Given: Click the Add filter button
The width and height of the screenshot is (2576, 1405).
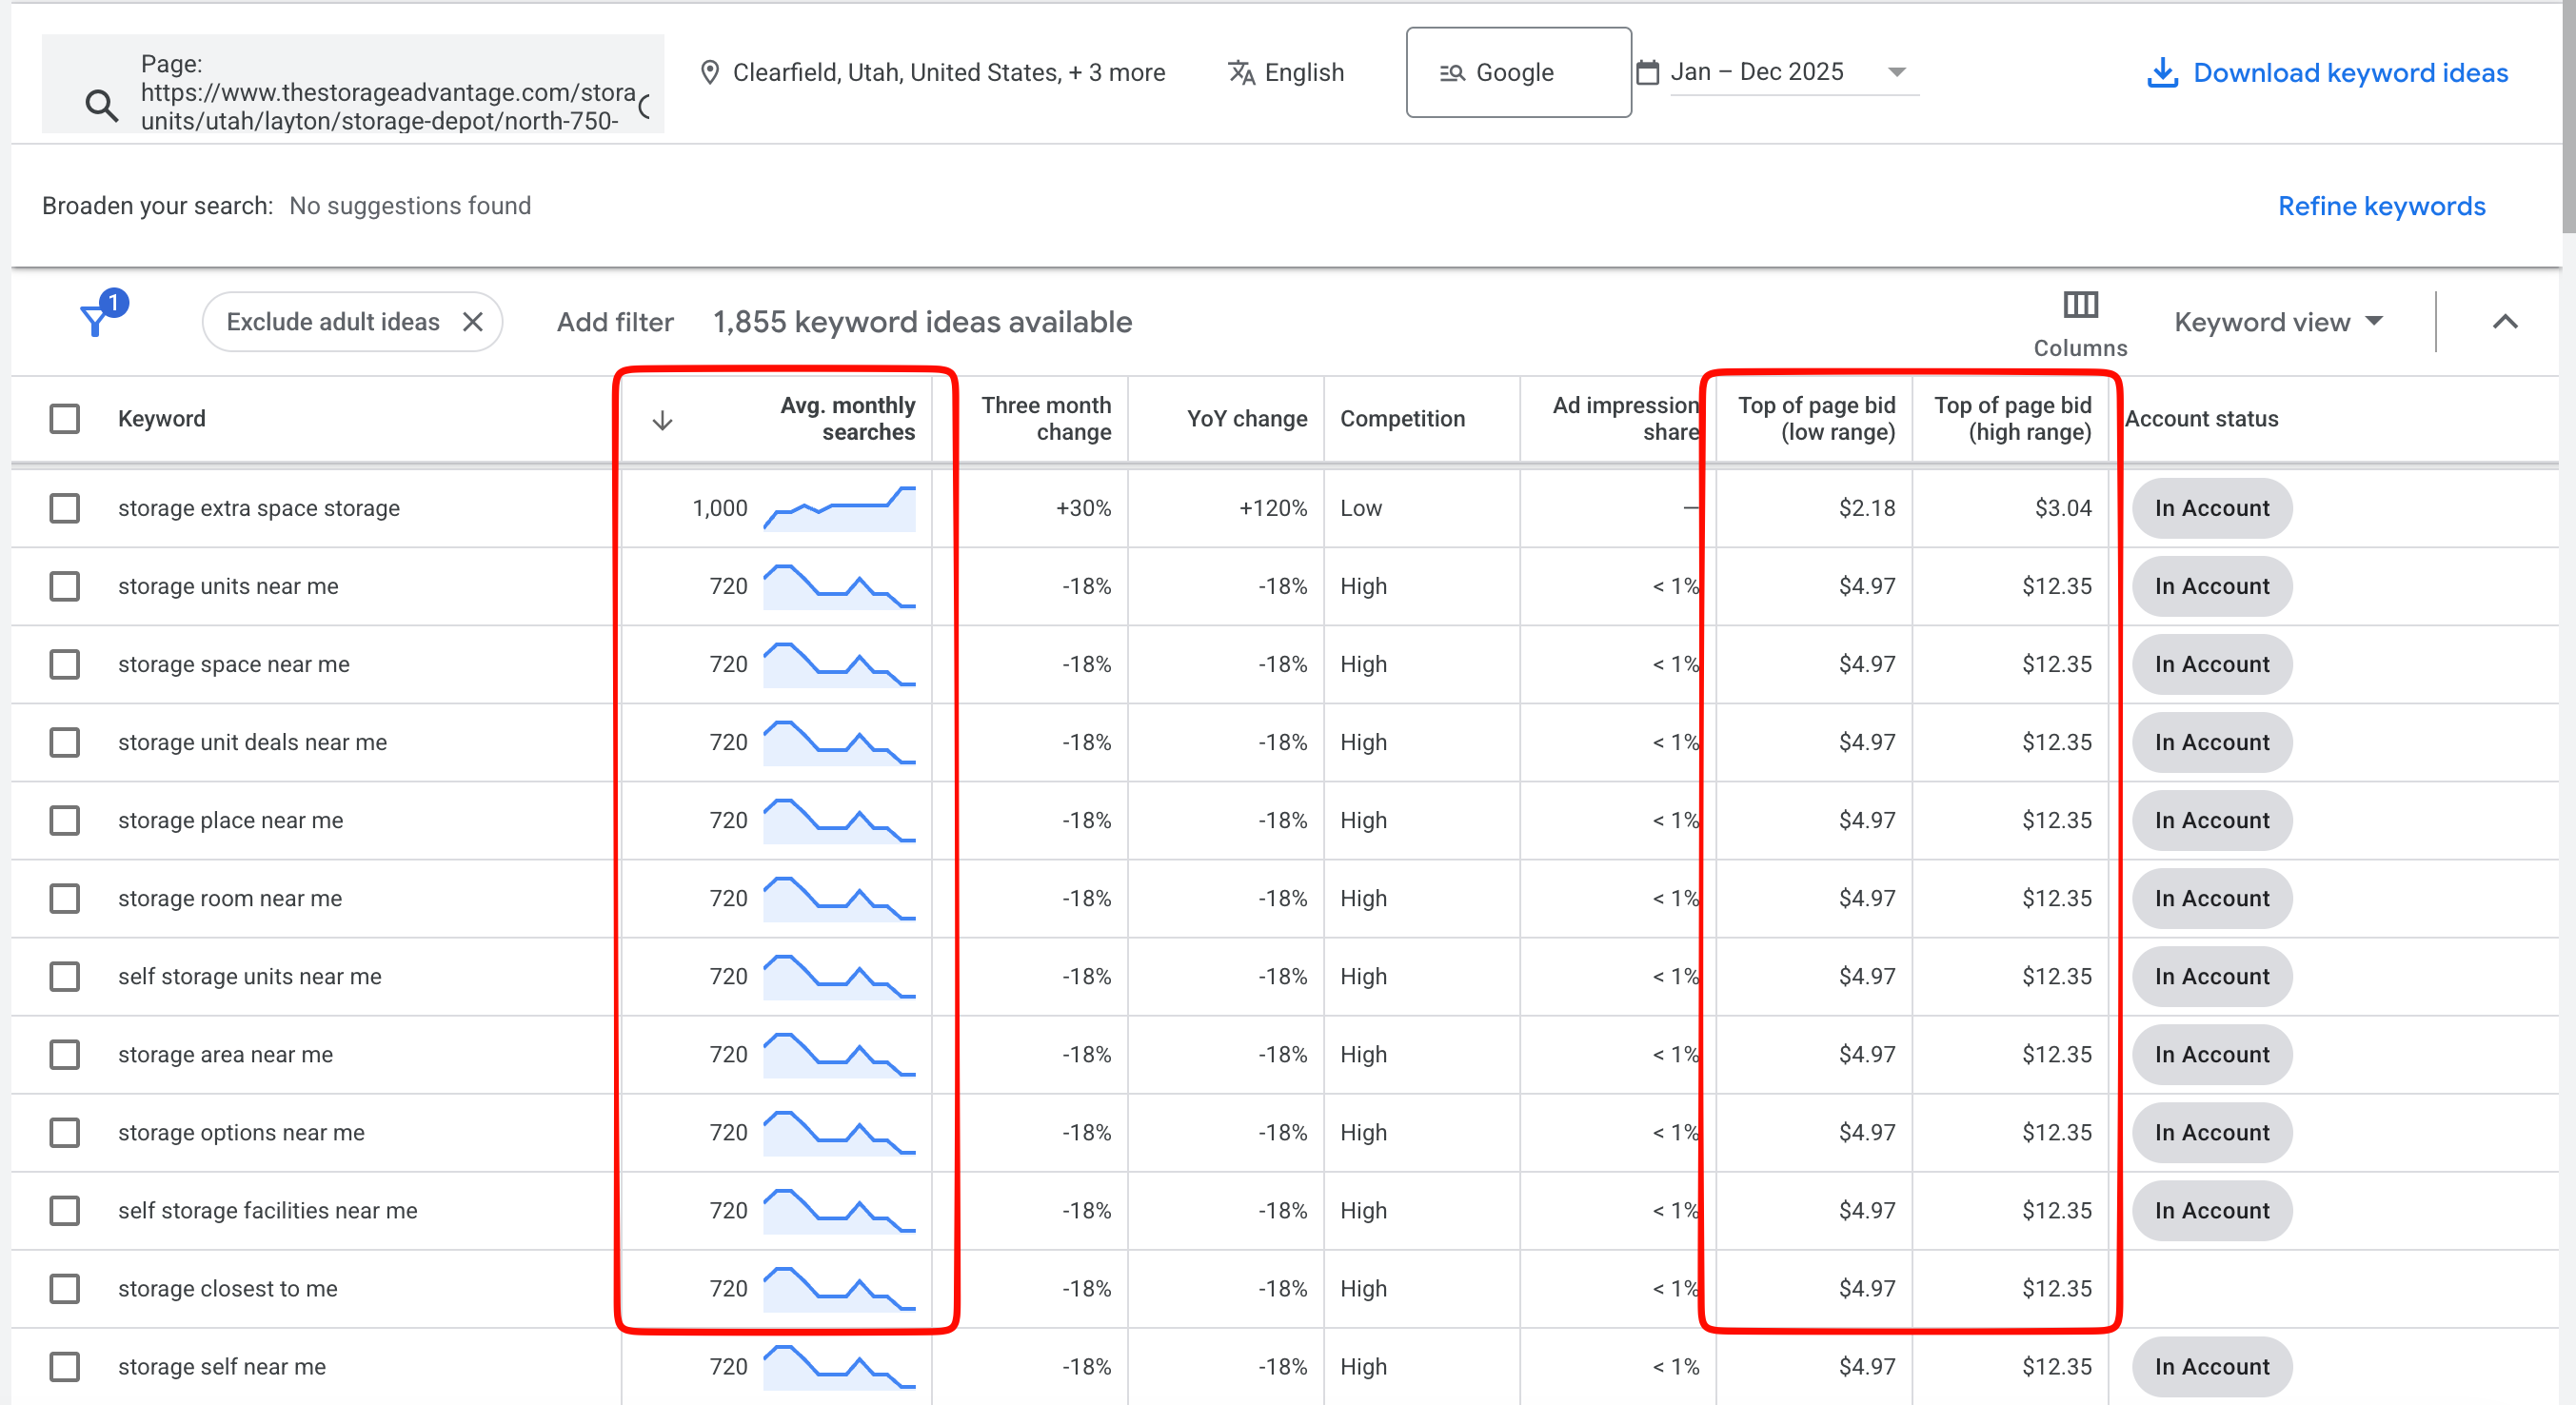Looking at the screenshot, I should (615, 322).
